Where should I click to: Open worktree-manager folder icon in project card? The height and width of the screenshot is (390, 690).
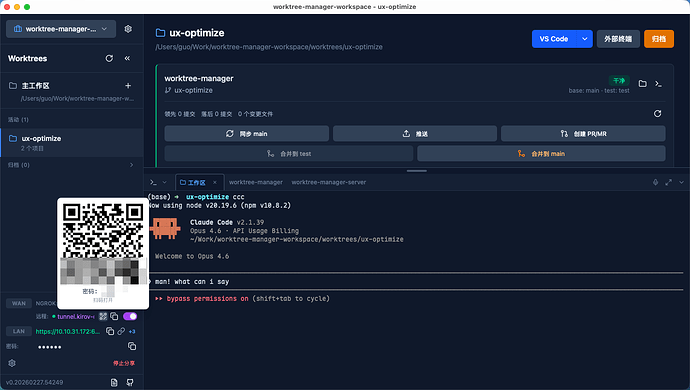coord(642,83)
